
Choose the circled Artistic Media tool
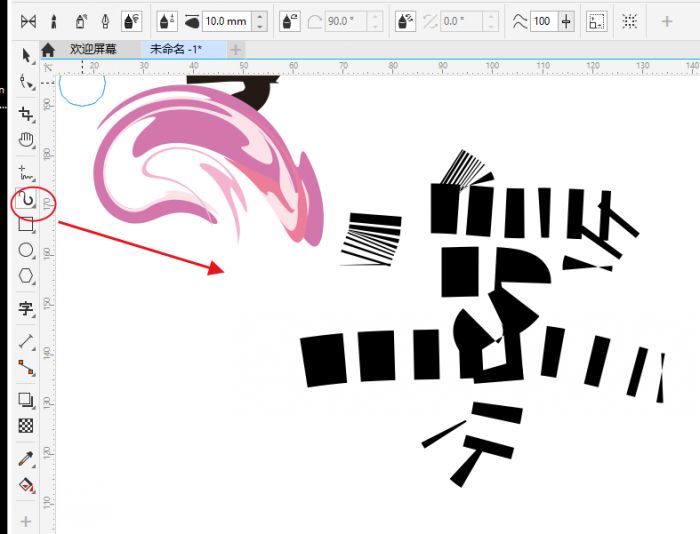coord(30,203)
